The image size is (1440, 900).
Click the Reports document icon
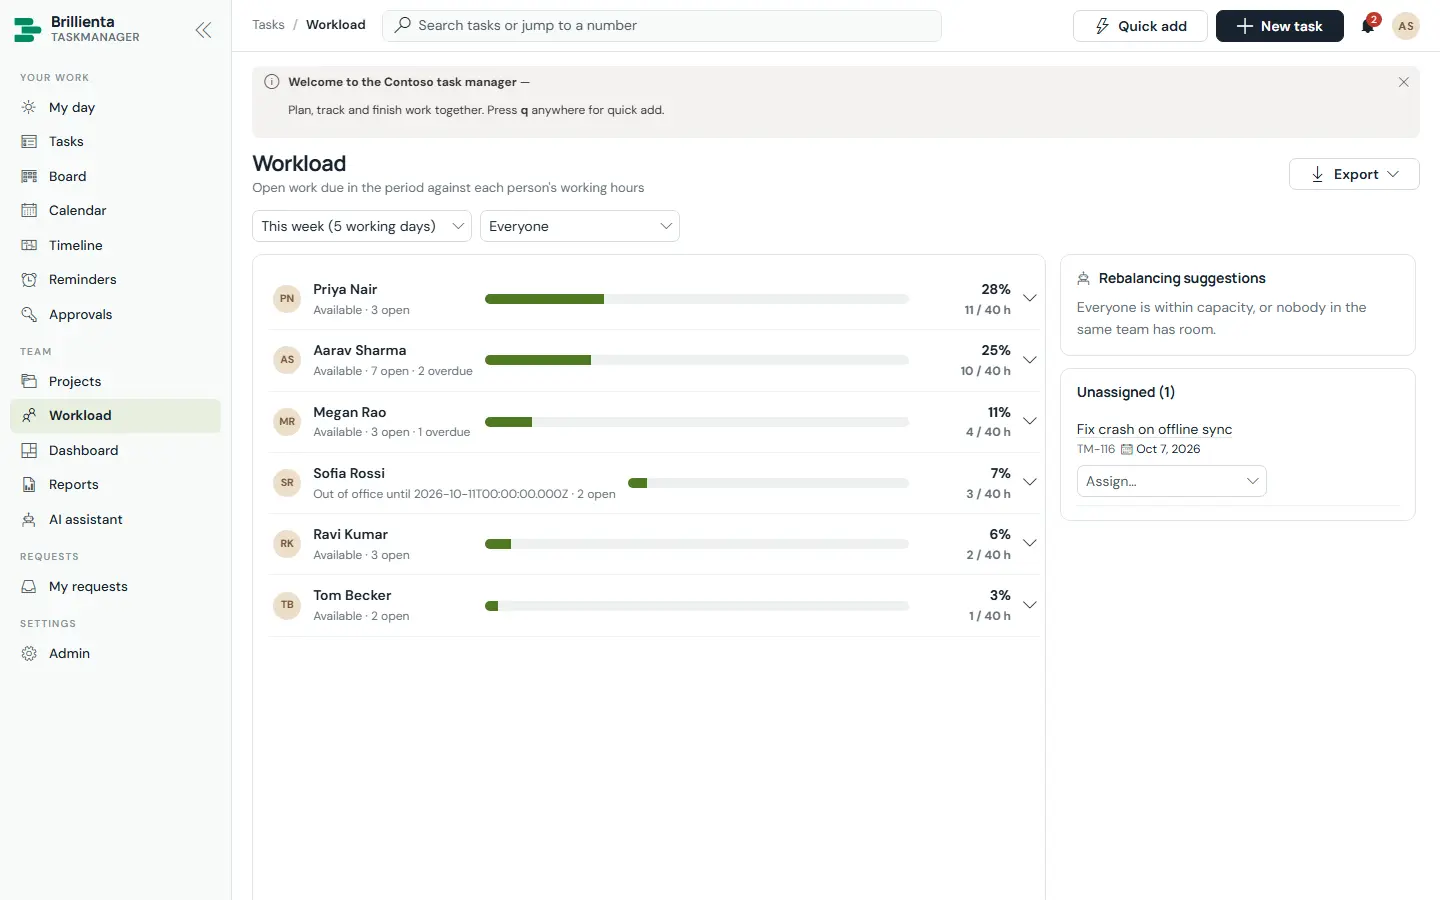pos(29,485)
